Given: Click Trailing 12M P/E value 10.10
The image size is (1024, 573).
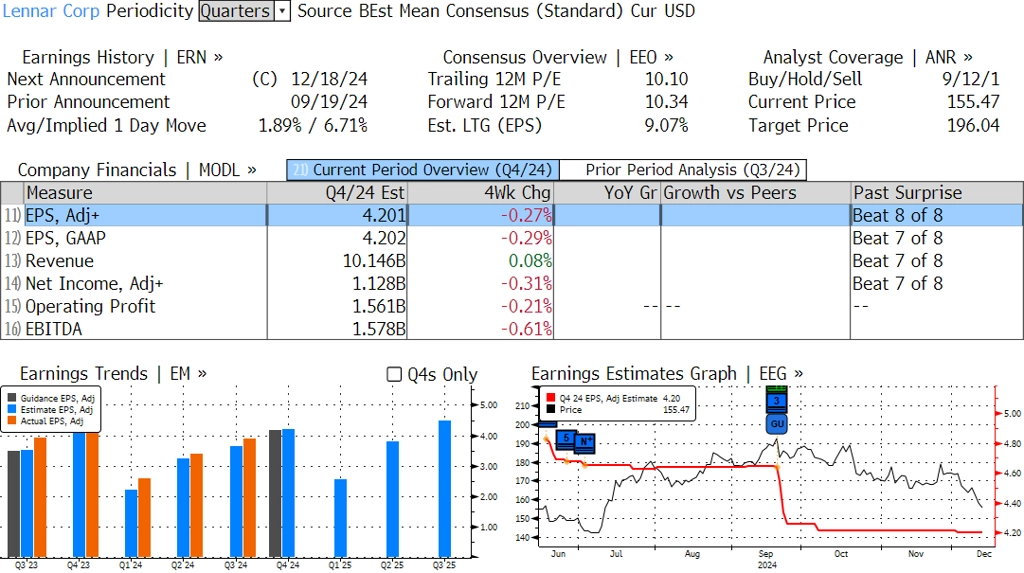Looking at the screenshot, I should tap(667, 79).
